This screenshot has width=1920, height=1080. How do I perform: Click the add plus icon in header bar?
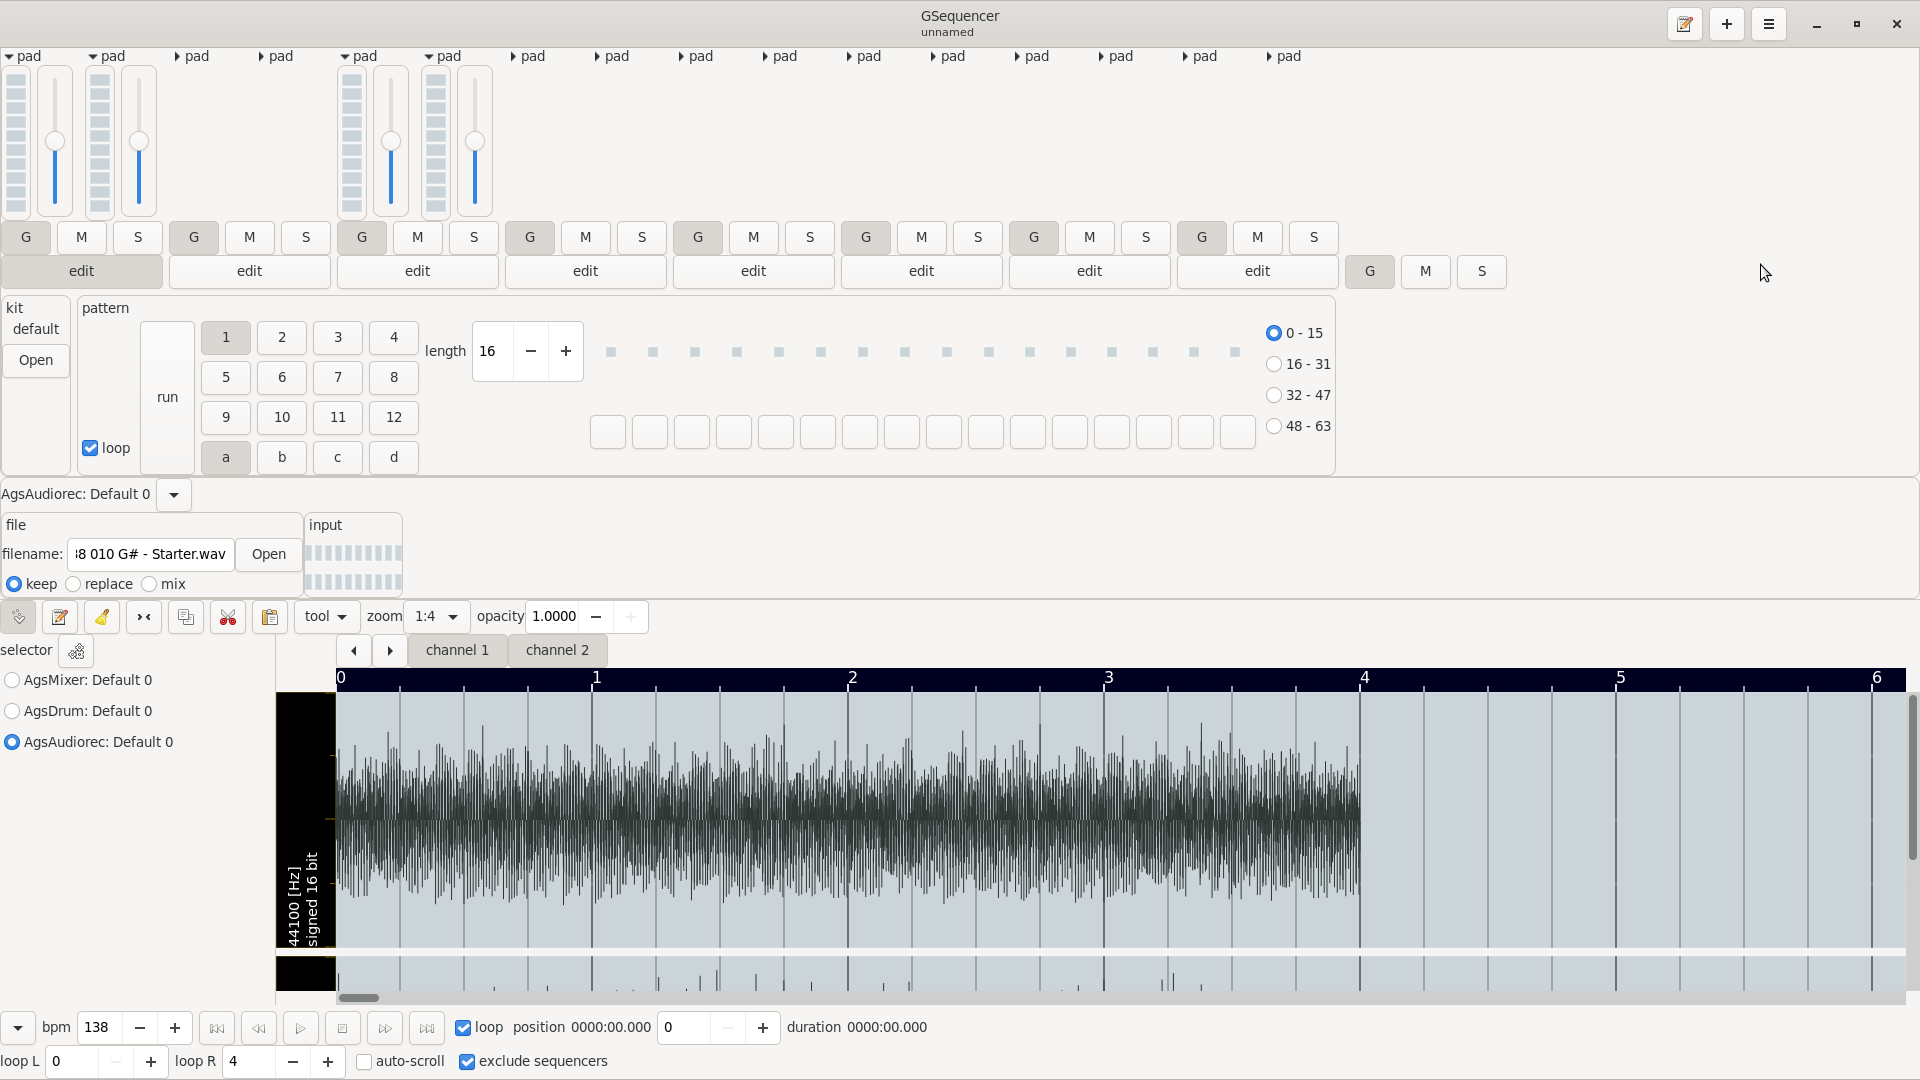click(1727, 24)
